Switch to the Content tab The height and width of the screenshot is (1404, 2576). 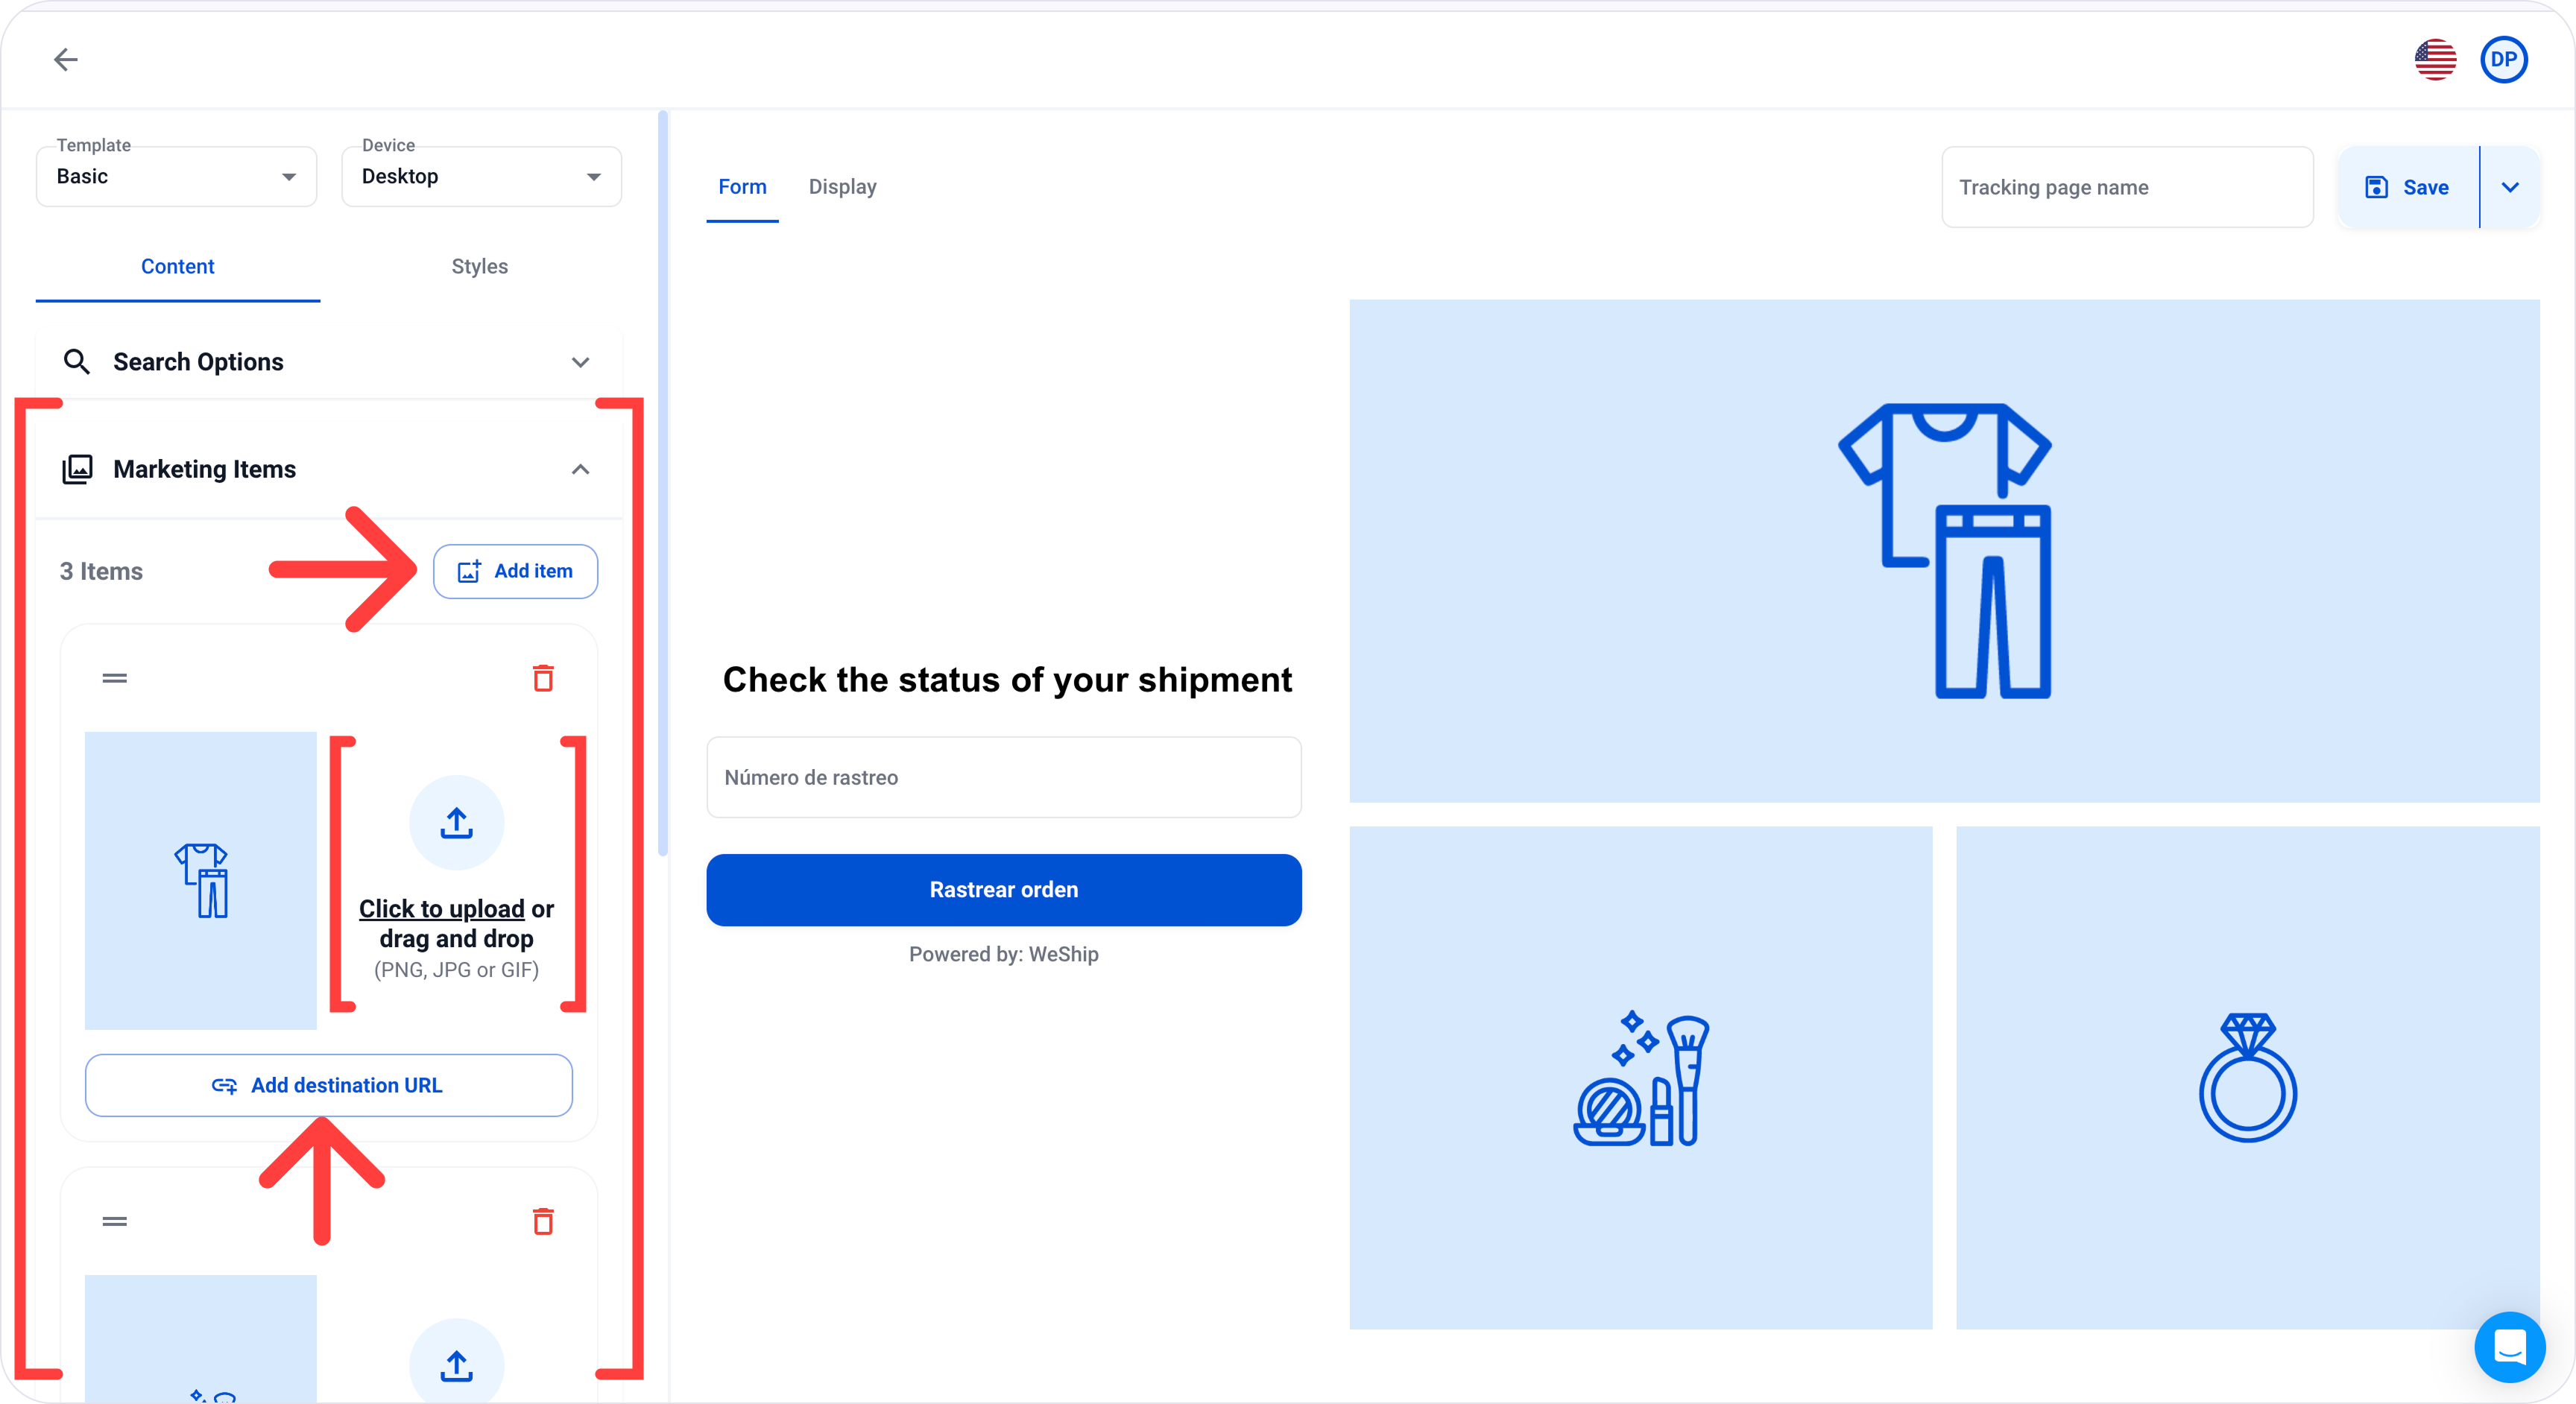pyautogui.click(x=178, y=266)
